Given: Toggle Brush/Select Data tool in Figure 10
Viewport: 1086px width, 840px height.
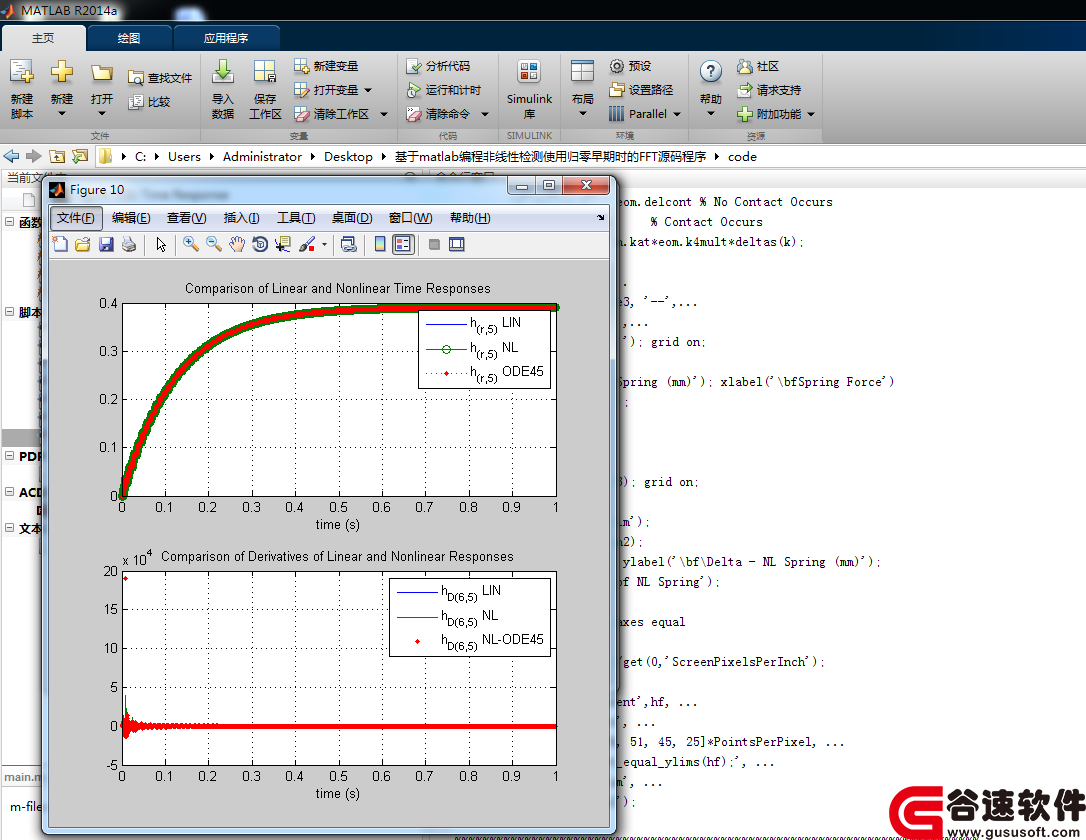Looking at the screenshot, I should (x=307, y=244).
